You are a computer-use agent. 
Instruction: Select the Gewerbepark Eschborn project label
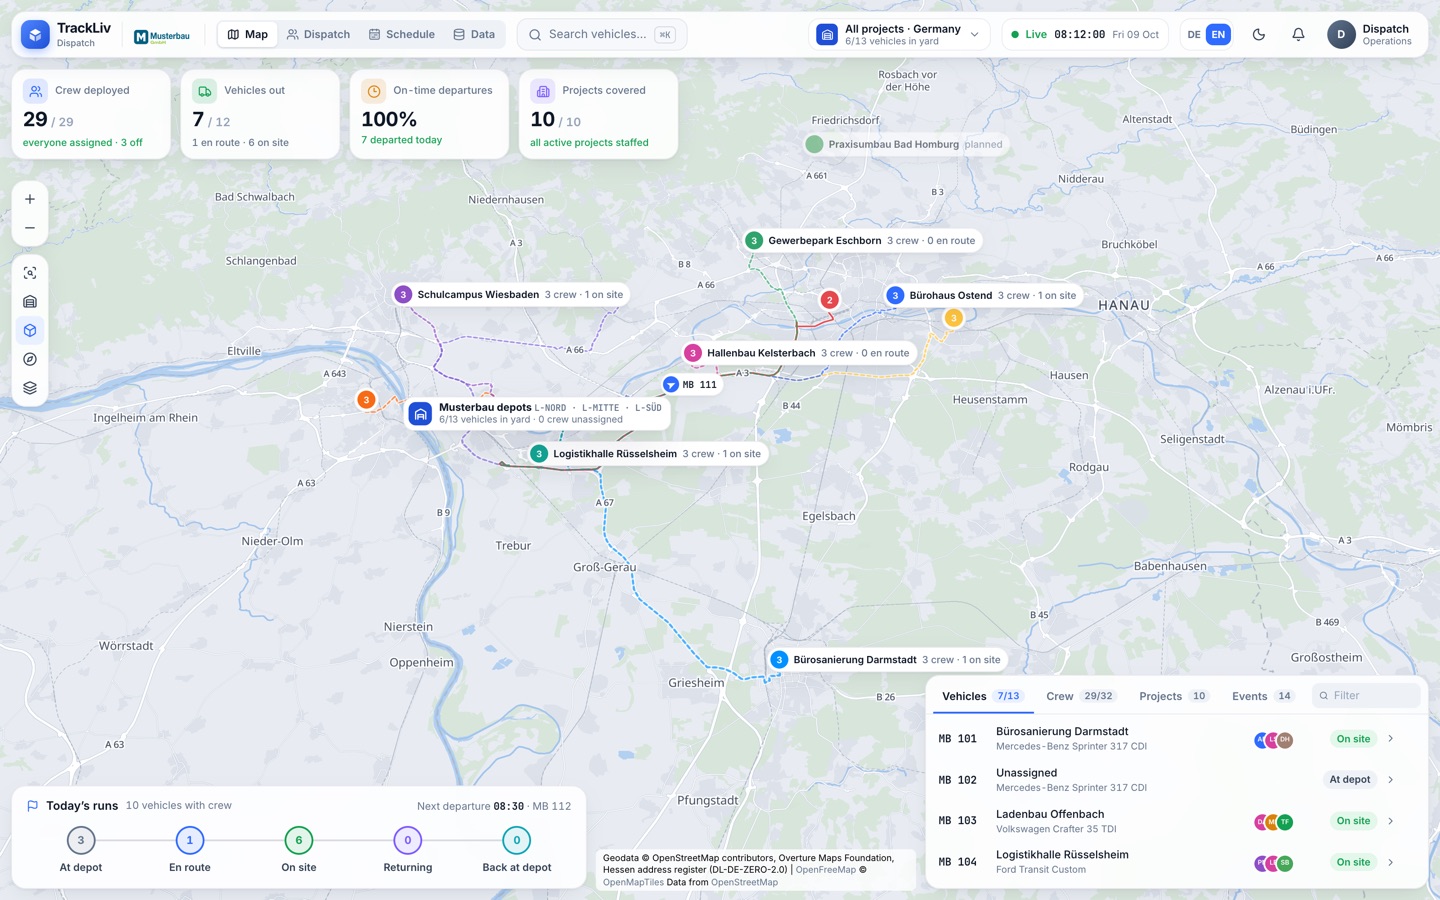(863, 240)
